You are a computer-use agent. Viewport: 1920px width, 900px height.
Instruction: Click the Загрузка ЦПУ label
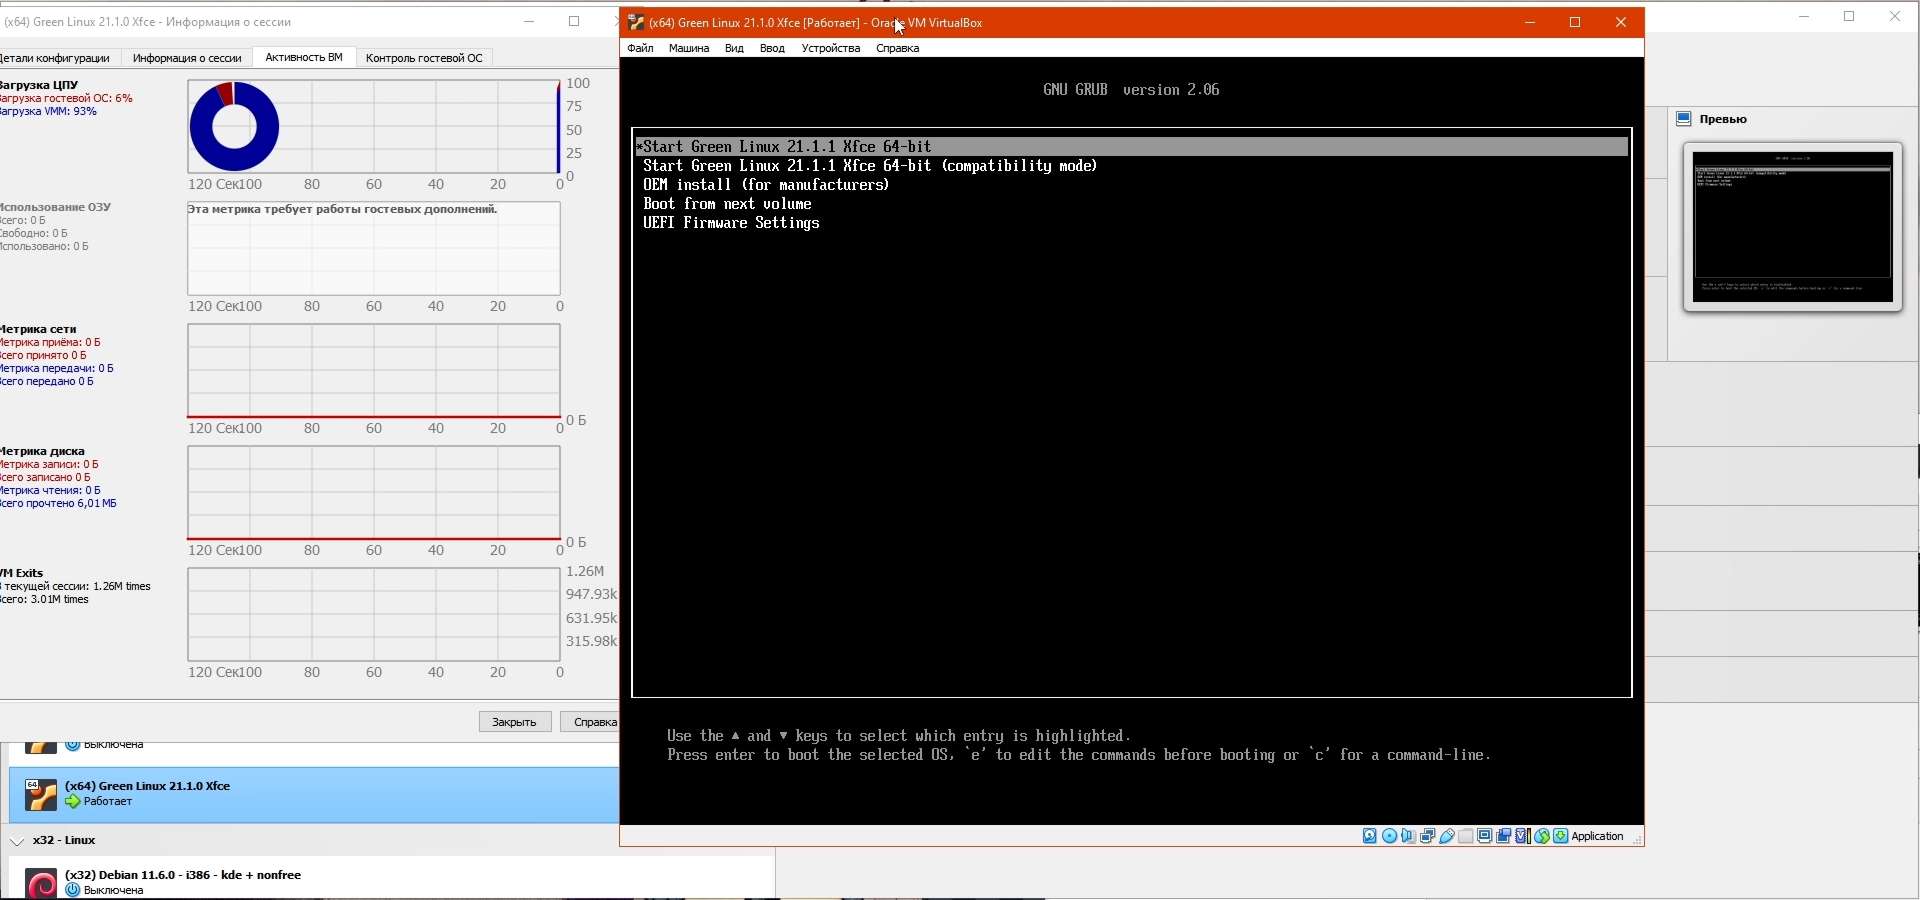39,85
